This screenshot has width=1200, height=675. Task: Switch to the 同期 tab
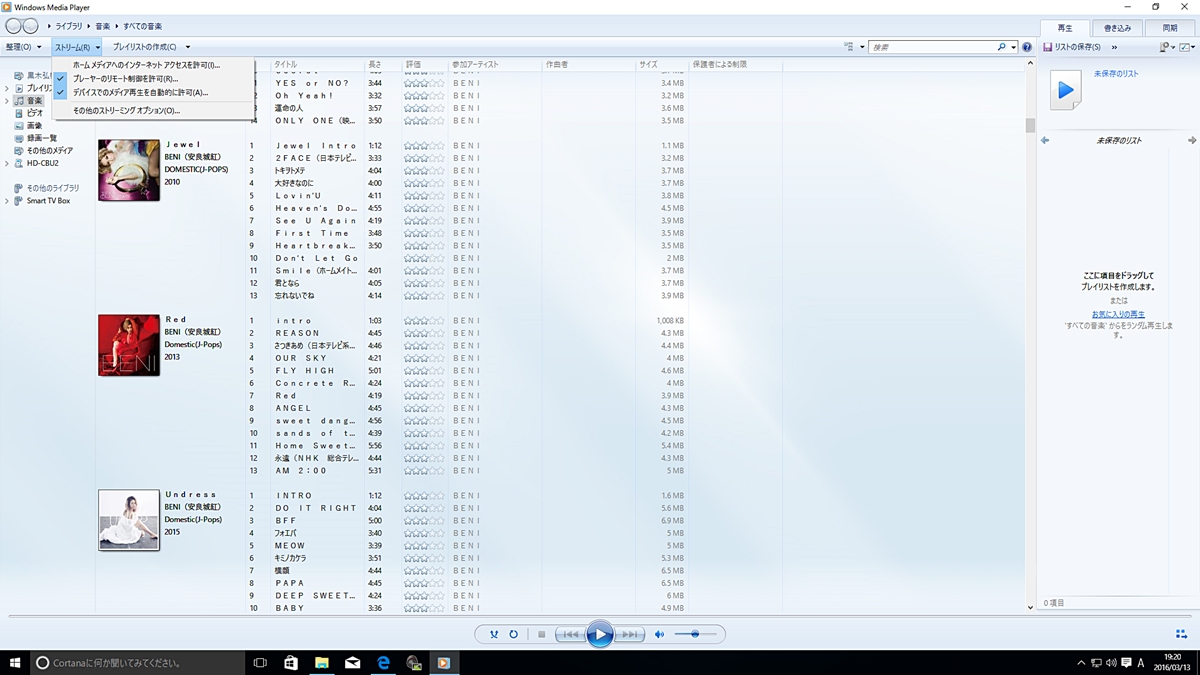coord(1169,28)
